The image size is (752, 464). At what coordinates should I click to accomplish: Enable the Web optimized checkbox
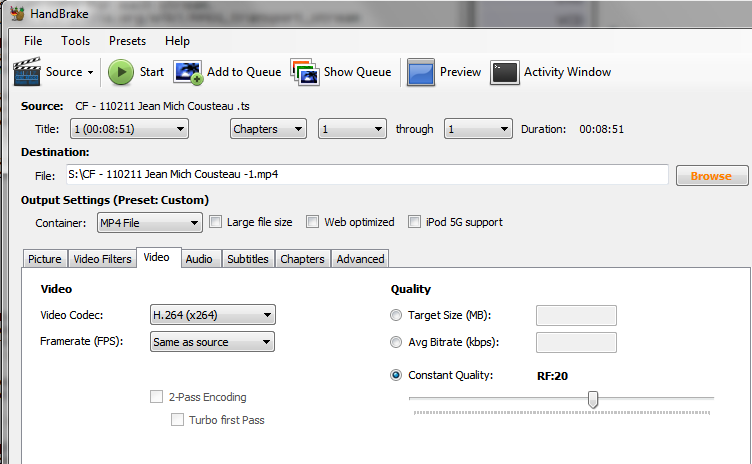313,222
